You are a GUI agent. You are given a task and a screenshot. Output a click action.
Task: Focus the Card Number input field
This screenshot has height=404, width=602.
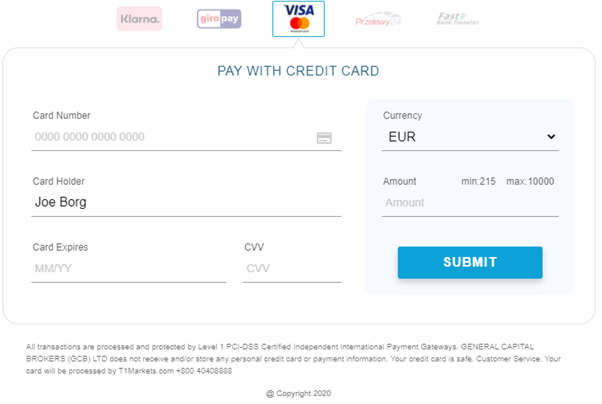170,138
